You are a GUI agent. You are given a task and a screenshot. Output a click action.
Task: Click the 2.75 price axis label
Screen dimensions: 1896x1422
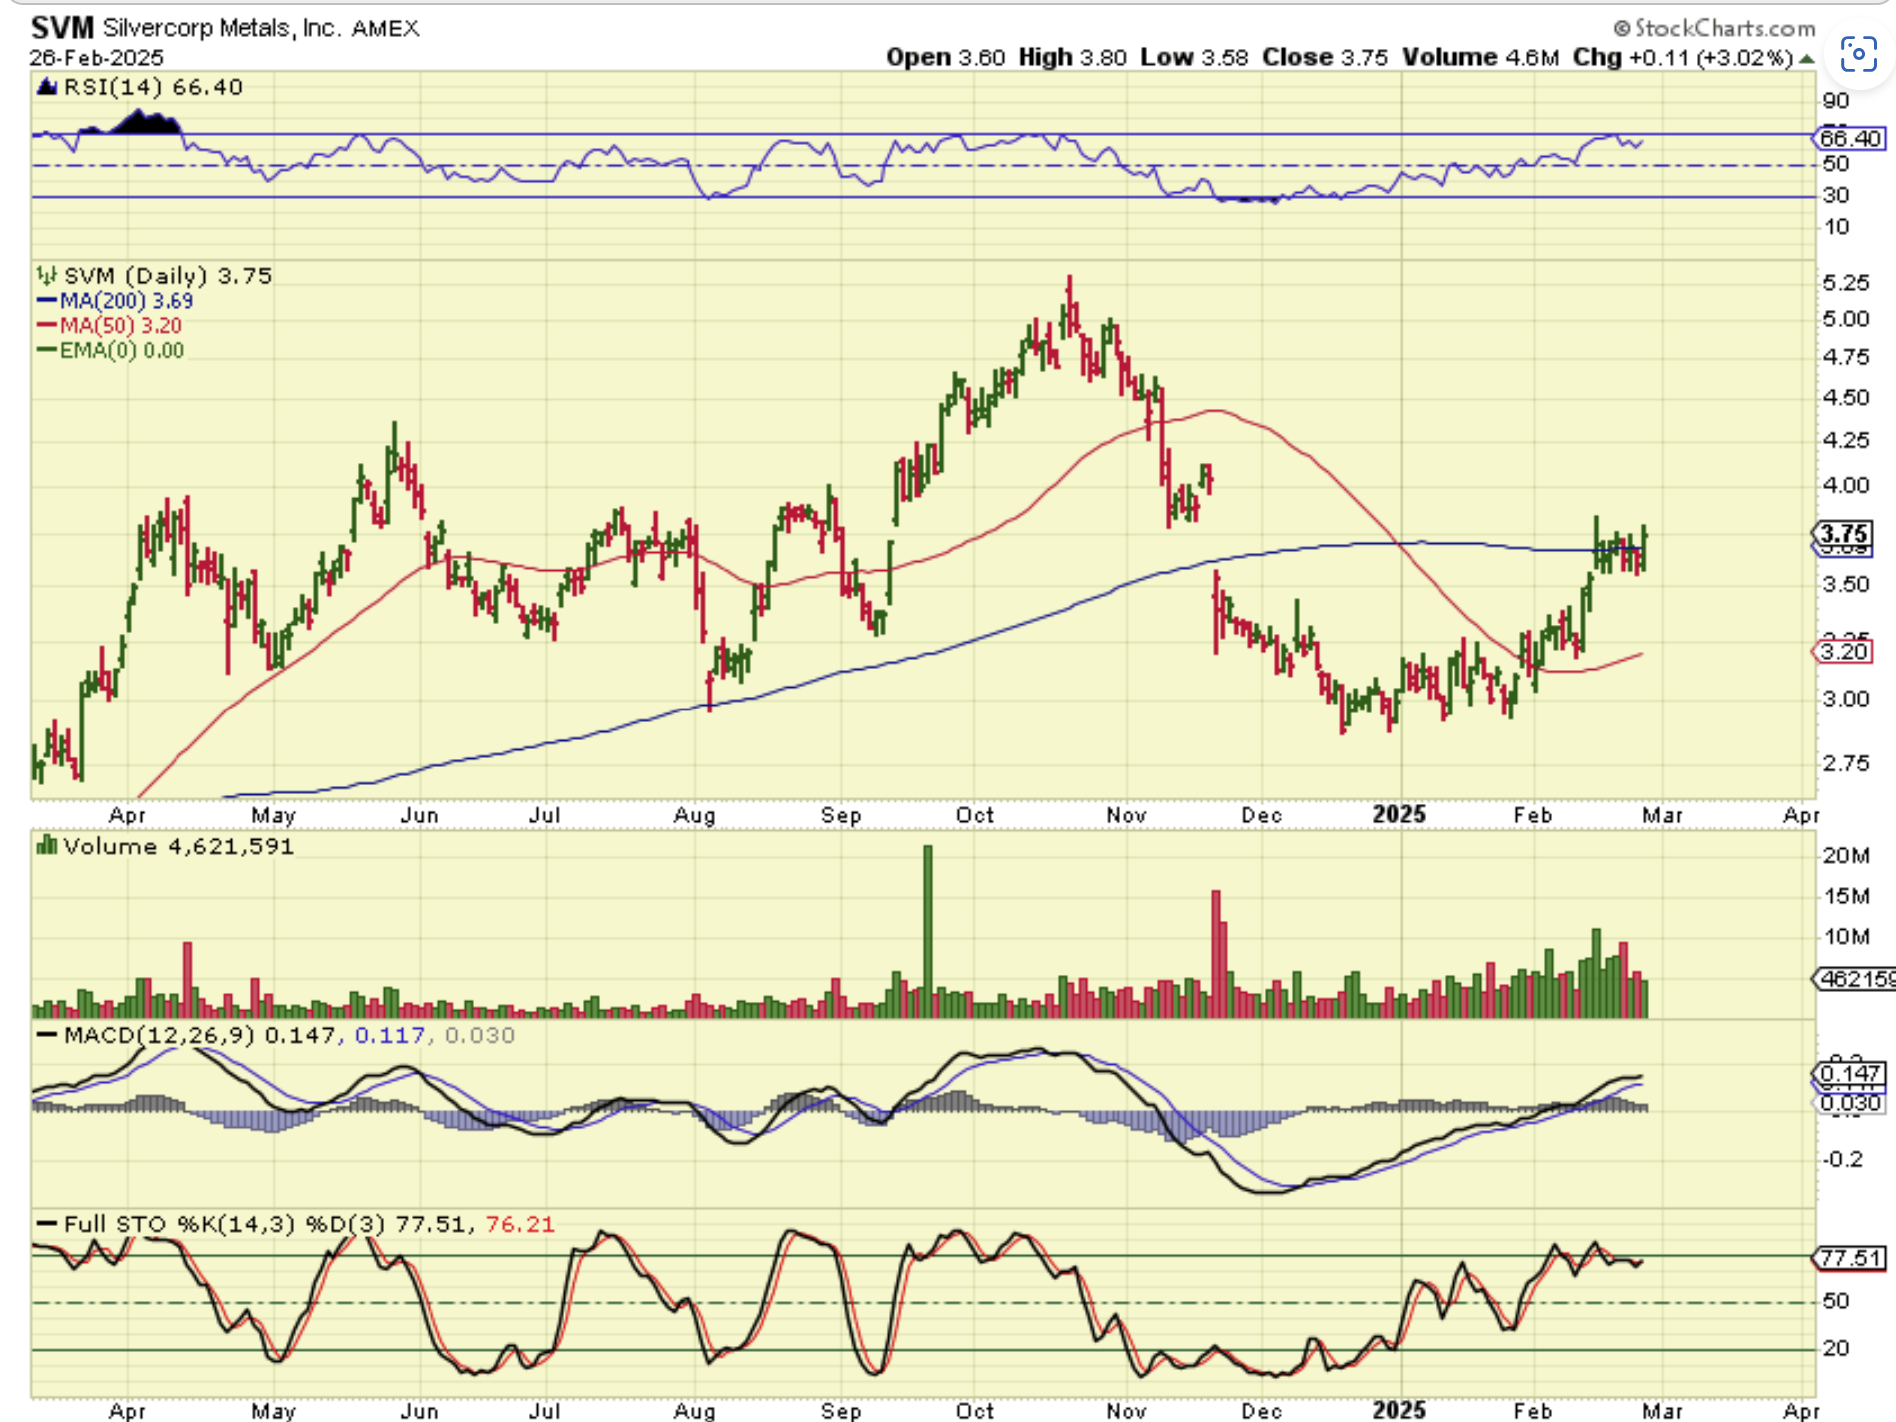tap(1845, 763)
